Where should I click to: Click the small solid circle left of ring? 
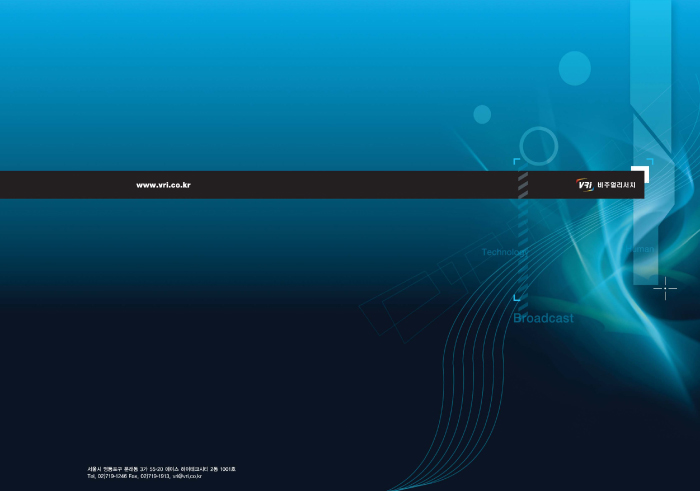(x=482, y=114)
